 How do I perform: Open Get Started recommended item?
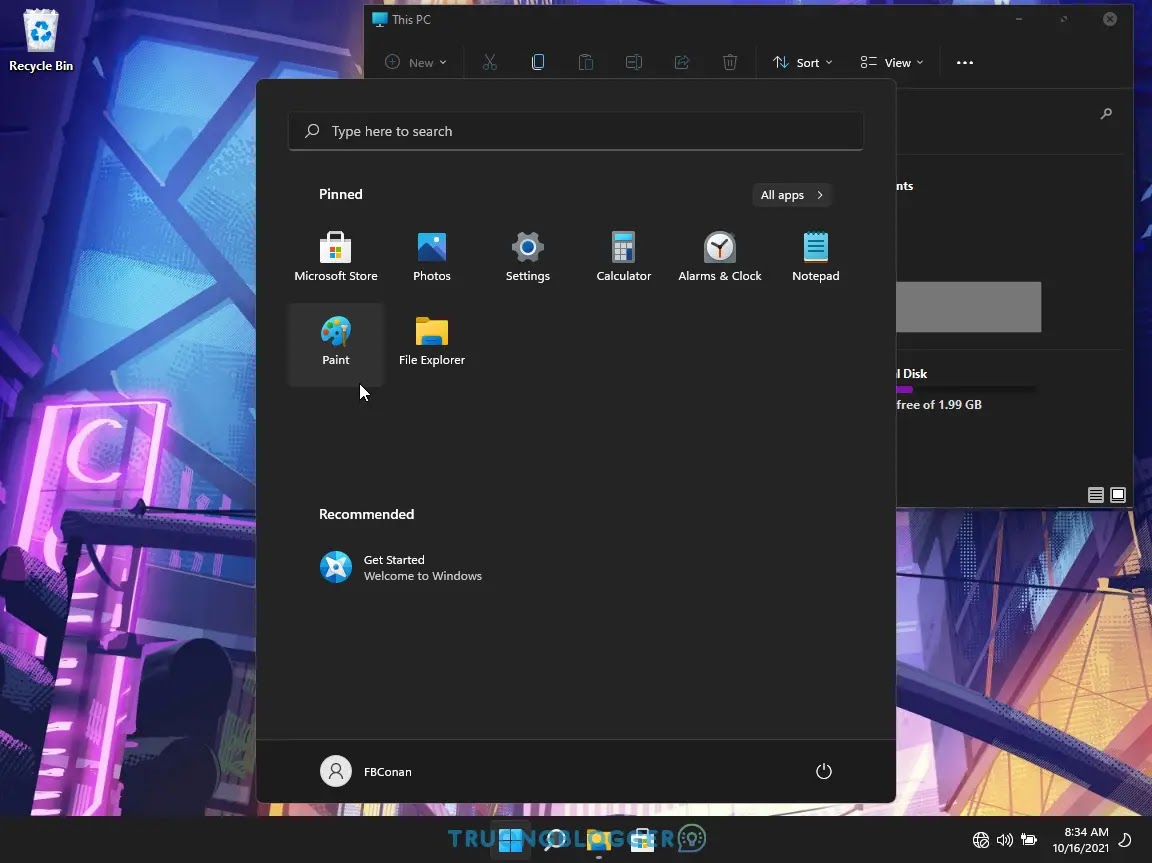[401, 567]
